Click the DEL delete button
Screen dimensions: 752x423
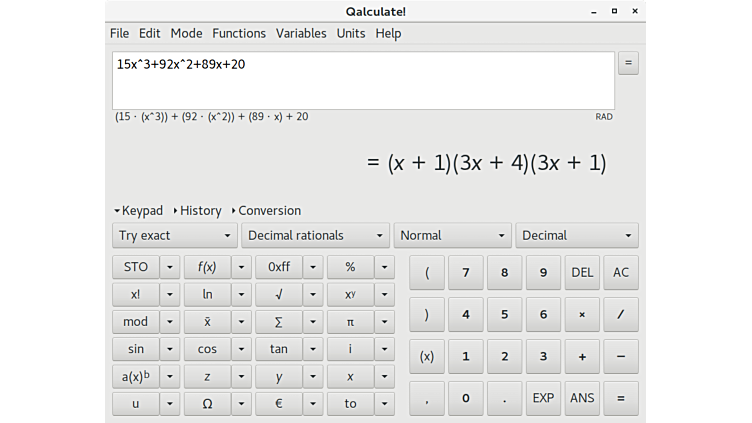click(582, 272)
